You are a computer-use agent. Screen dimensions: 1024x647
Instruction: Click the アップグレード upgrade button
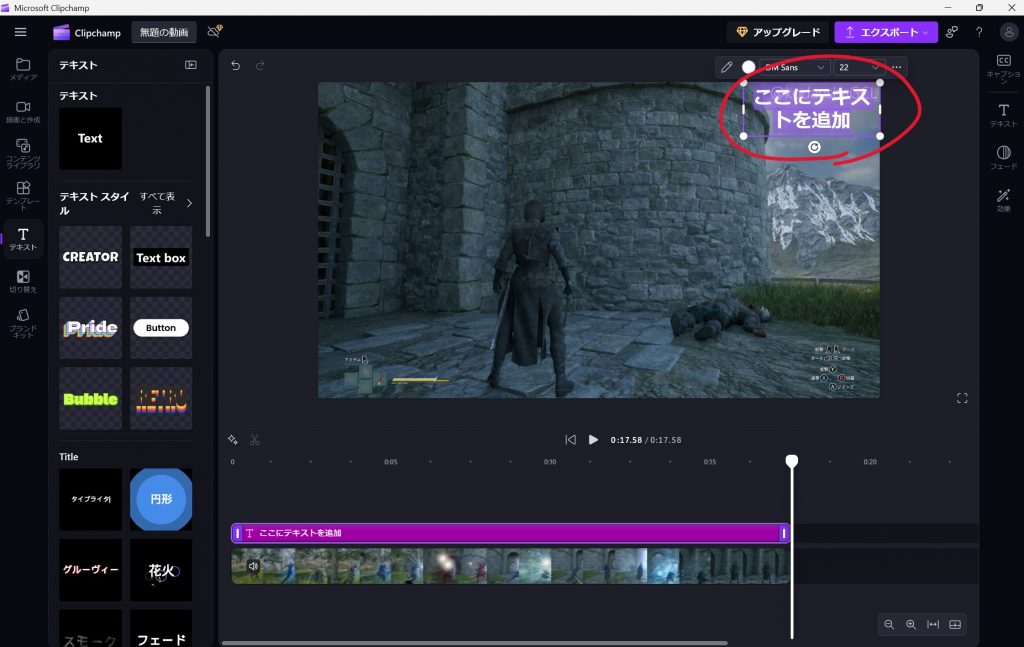coord(778,32)
